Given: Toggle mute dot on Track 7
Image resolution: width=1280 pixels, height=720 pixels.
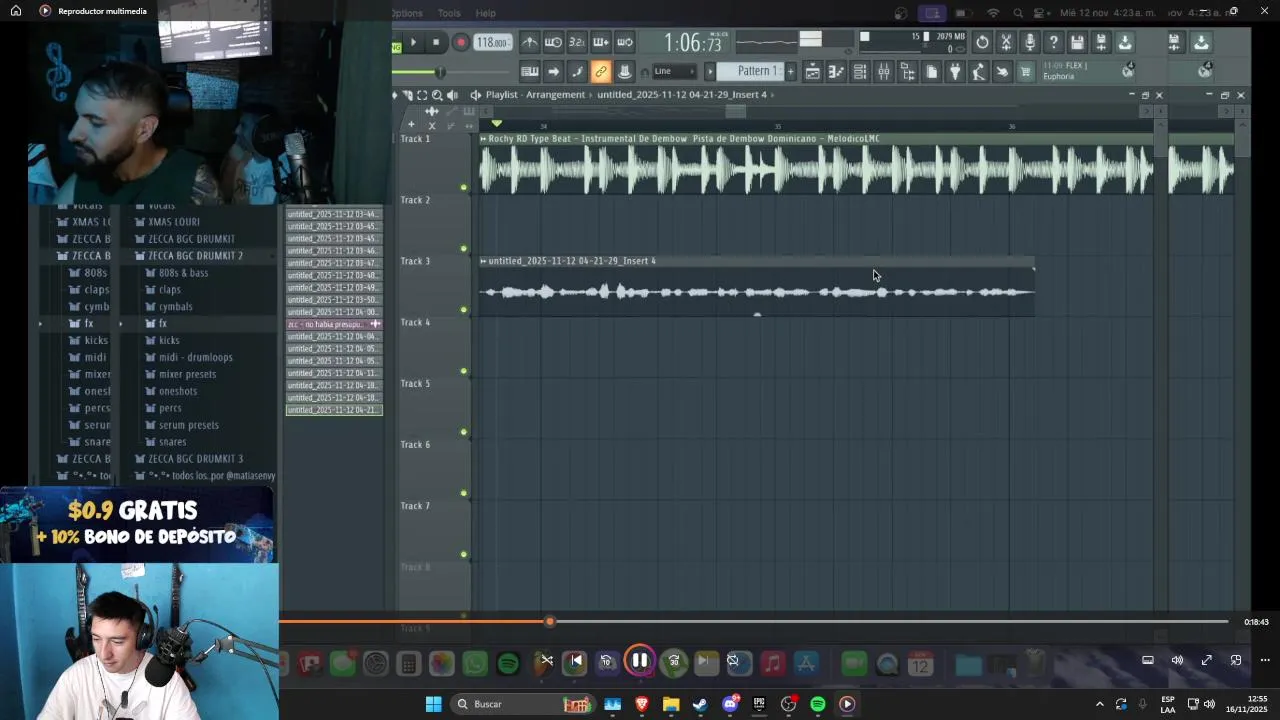Looking at the screenshot, I should point(463,554).
